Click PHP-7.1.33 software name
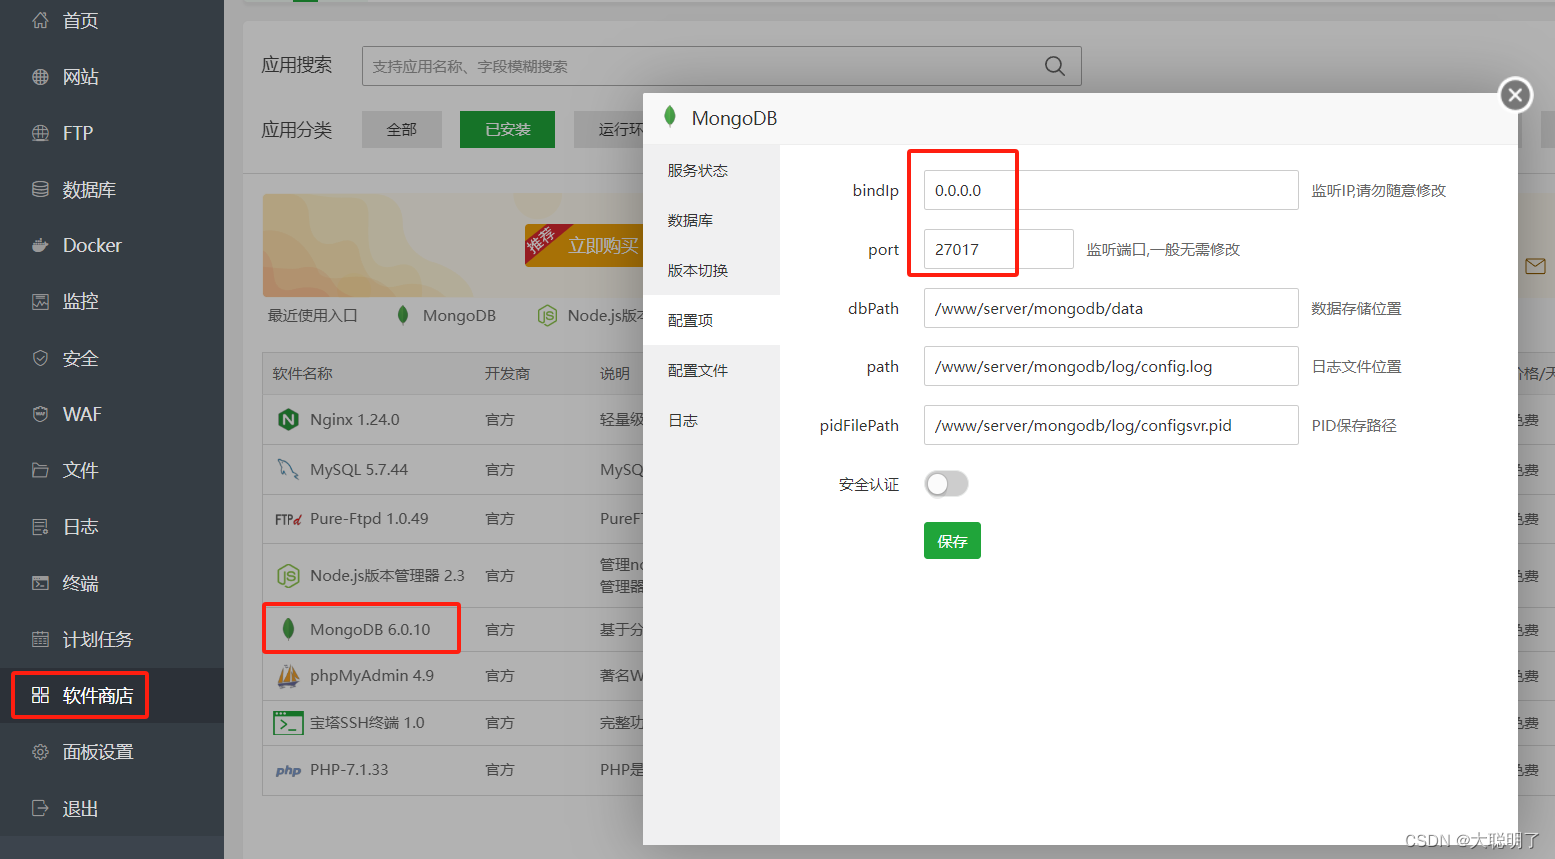Screen dimensions: 1555x859 (349, 770)
